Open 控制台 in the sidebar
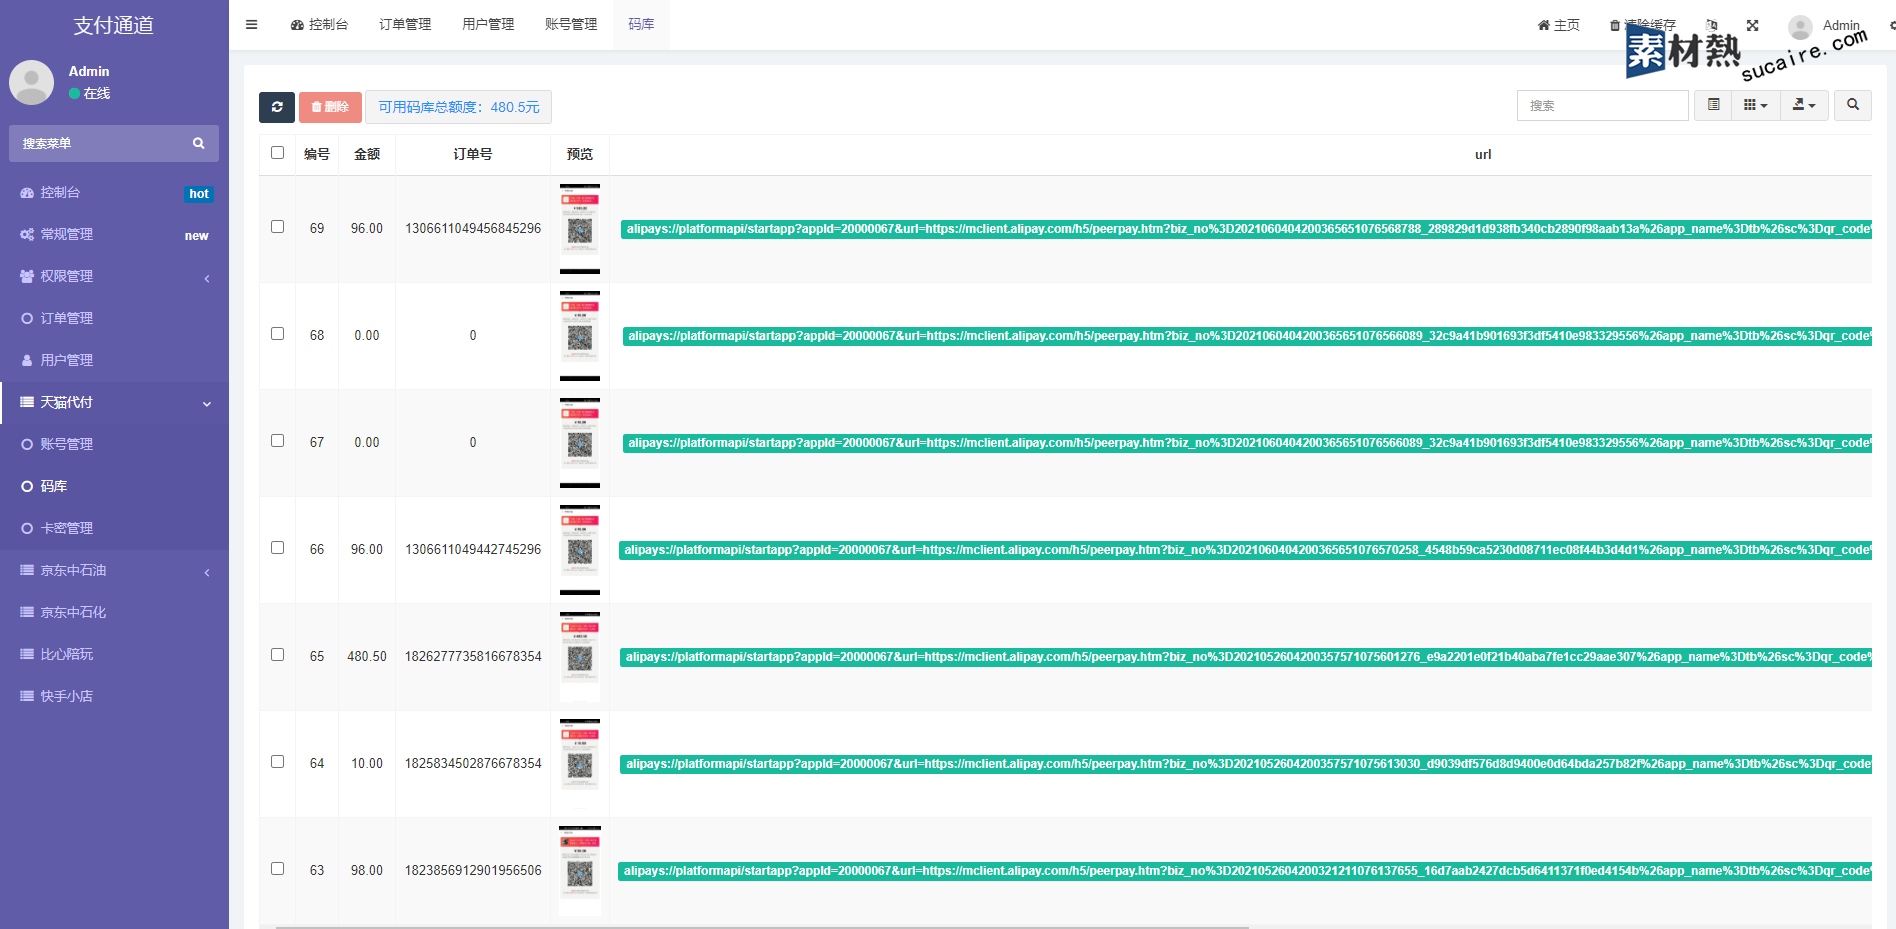The image size is (1896, 929). [x=114, y=192]
